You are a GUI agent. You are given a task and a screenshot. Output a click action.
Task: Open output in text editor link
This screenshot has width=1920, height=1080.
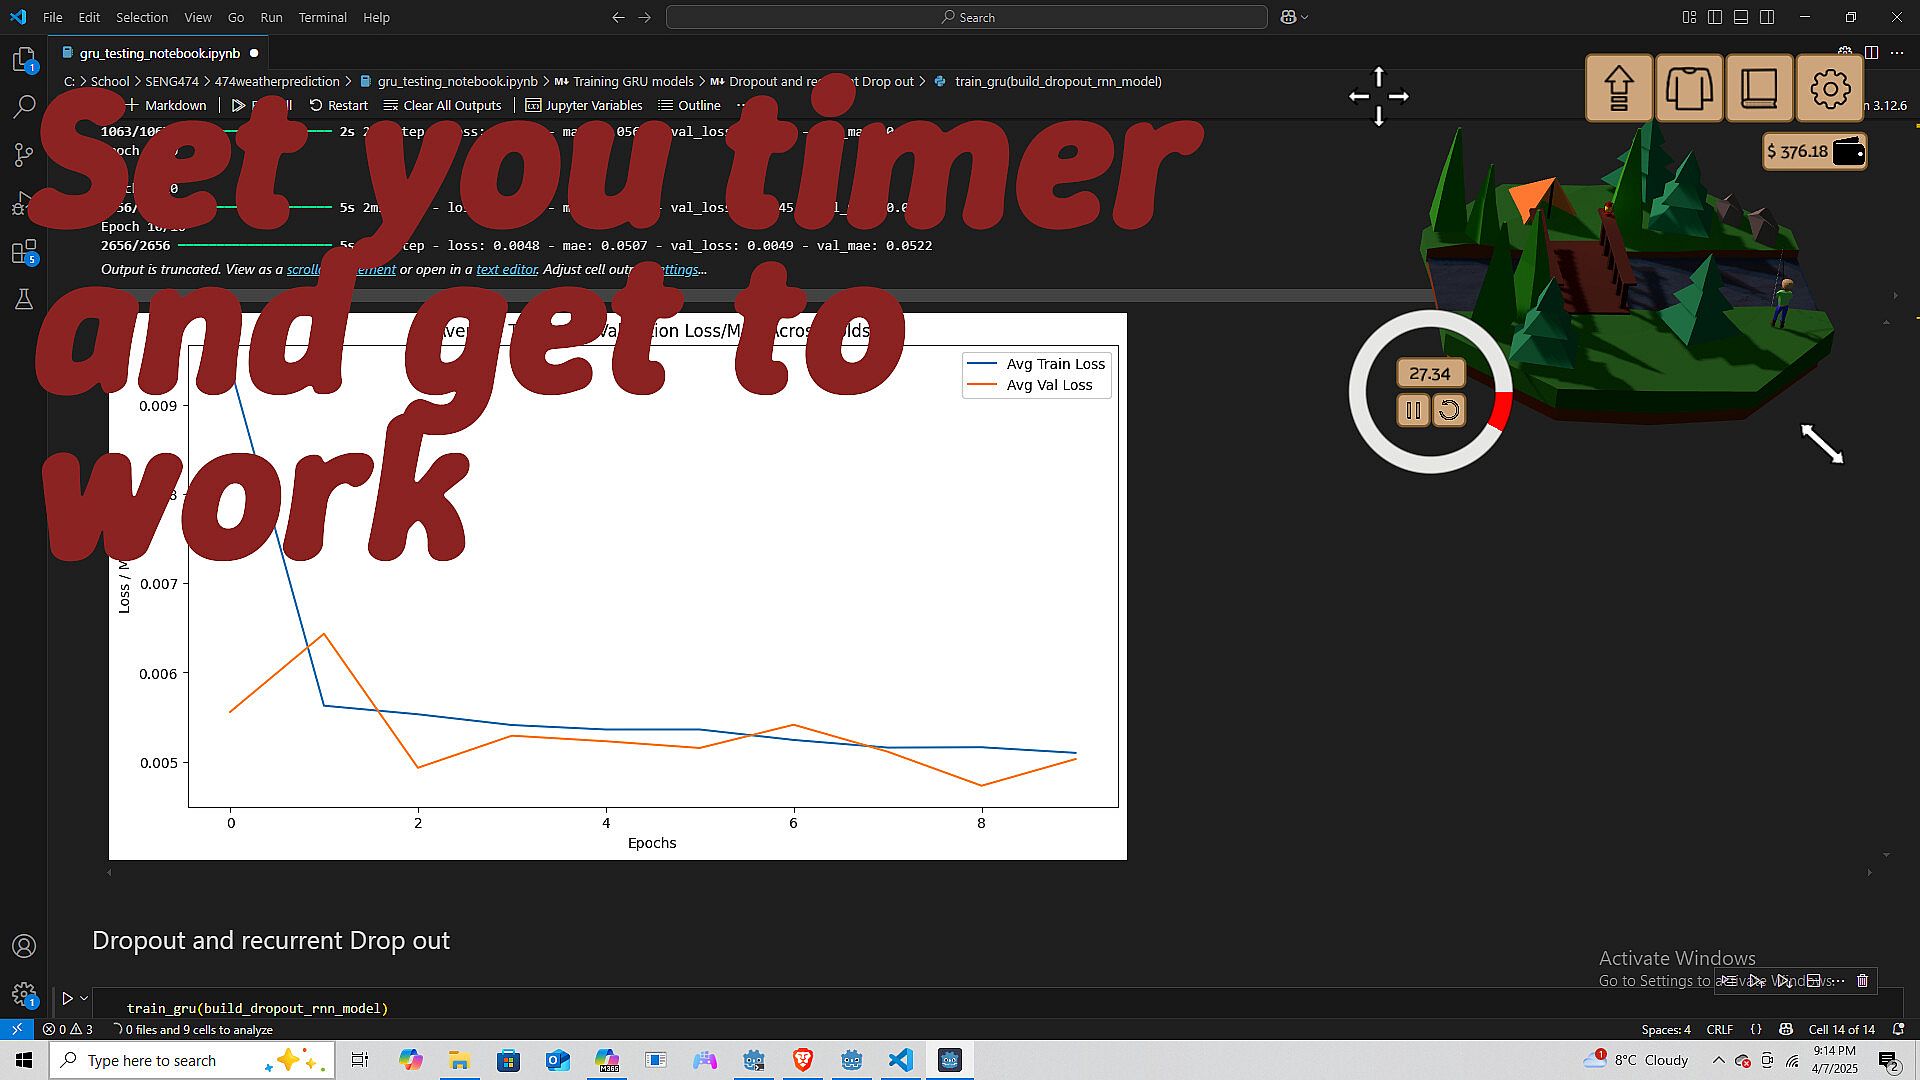pyautogui.click(x=506, y=270)
